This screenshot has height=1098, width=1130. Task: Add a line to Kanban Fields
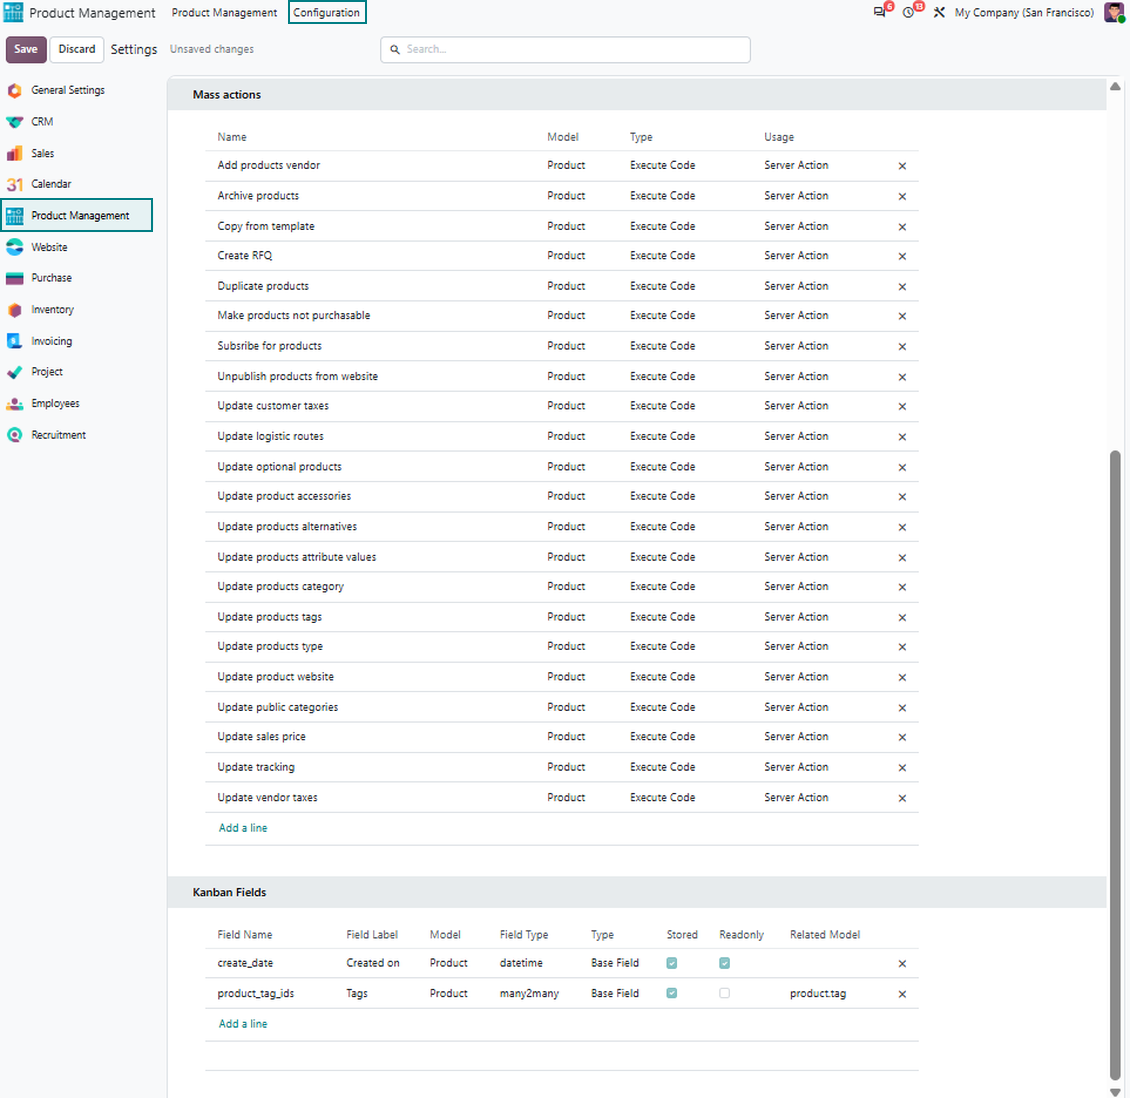243,1024
